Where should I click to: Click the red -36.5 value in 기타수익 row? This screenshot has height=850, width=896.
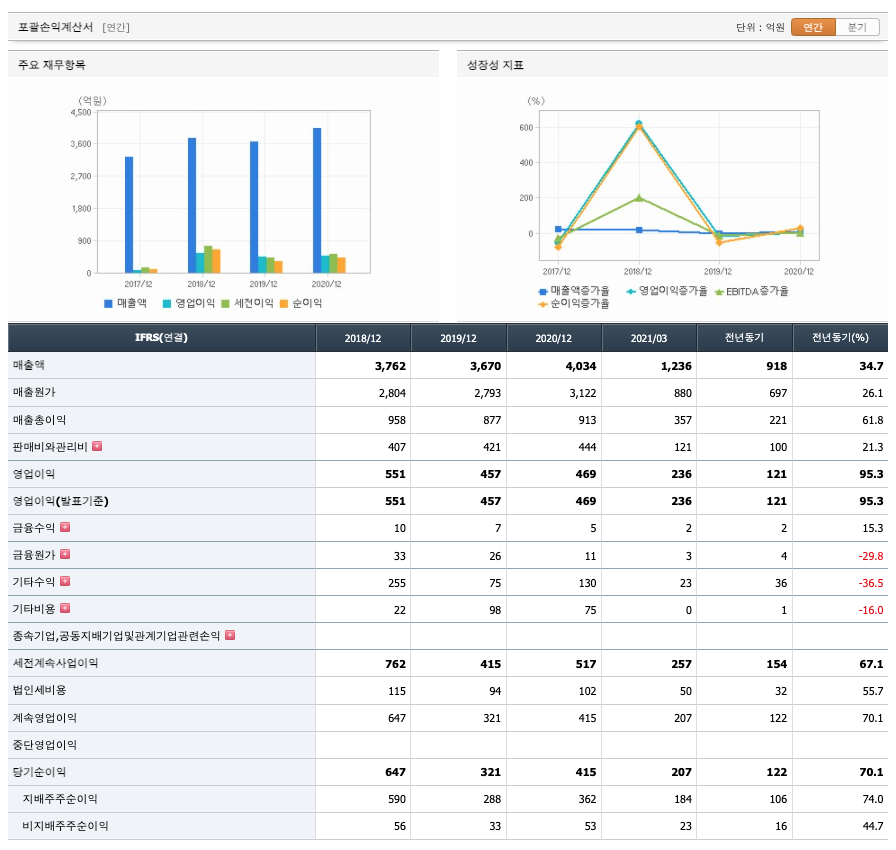pos(870,583)
